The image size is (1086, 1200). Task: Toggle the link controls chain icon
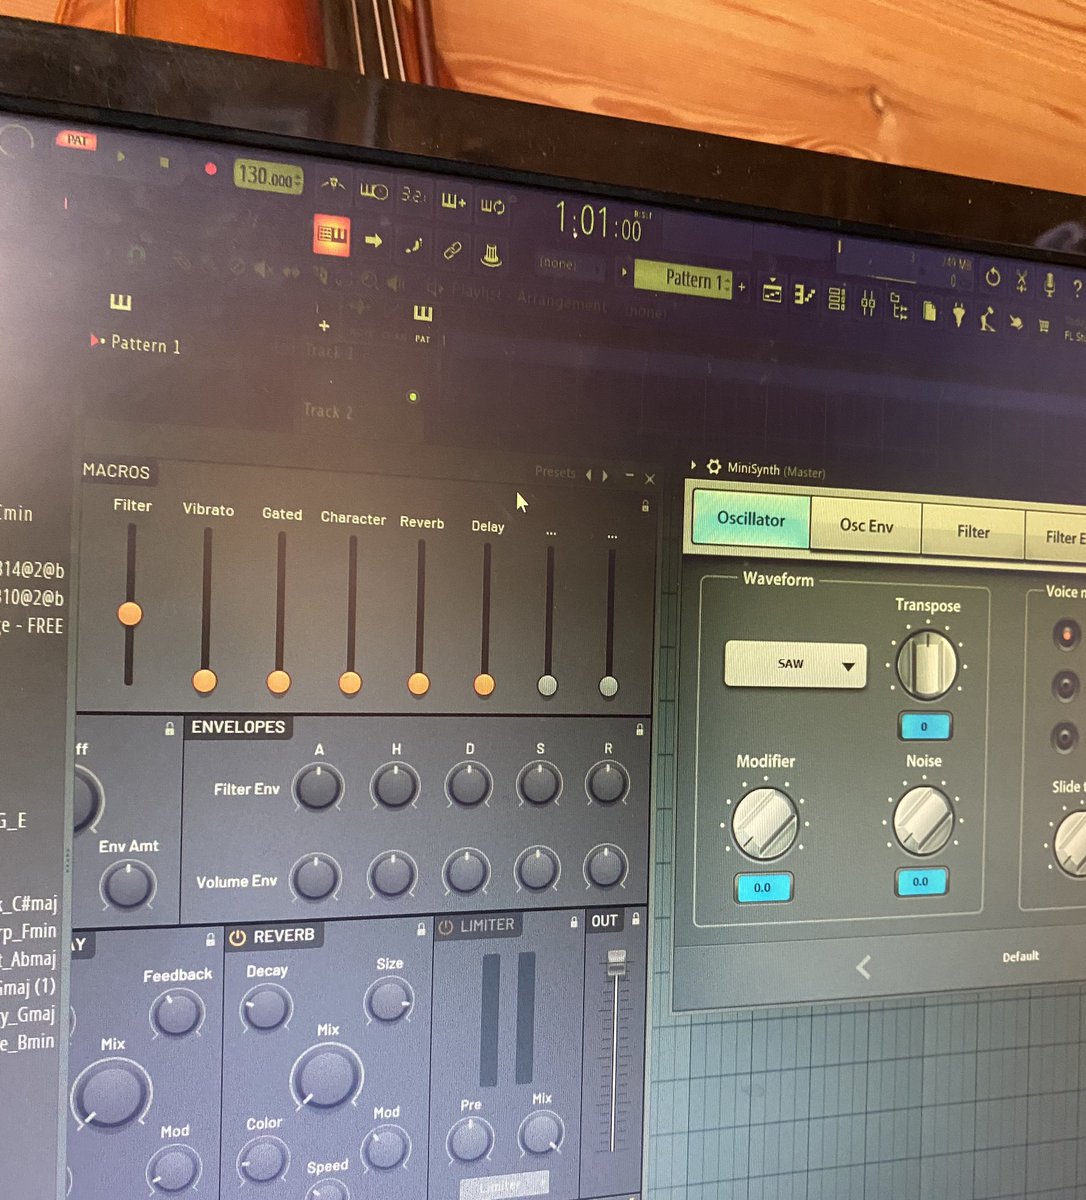point(452,251)
